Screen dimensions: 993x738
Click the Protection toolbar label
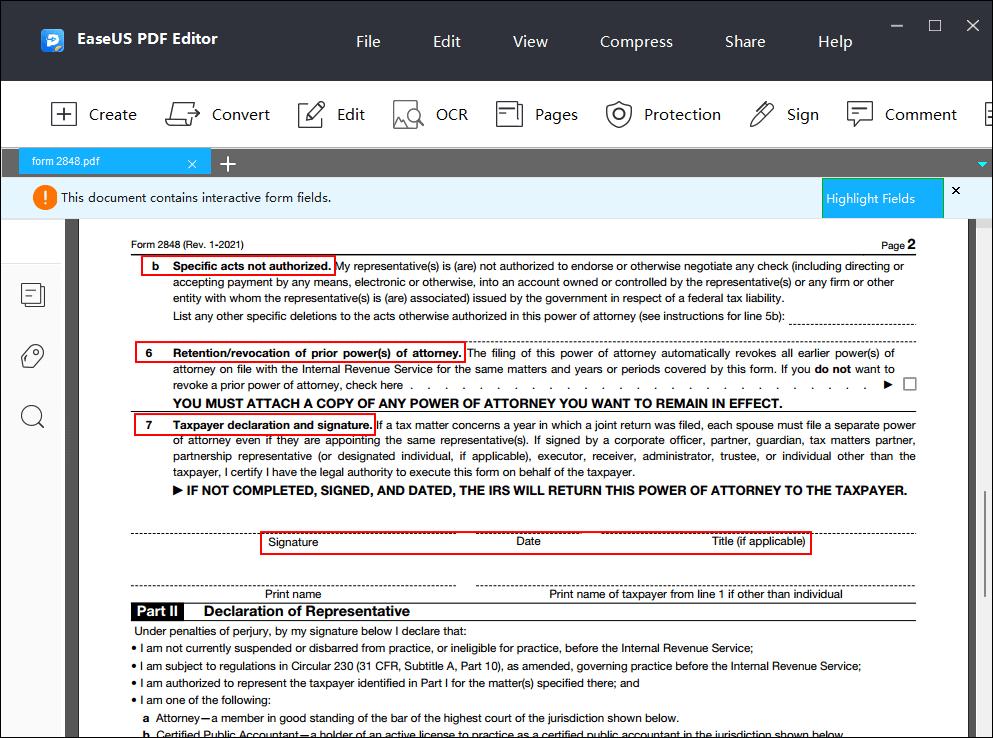[x=682, y=115]
